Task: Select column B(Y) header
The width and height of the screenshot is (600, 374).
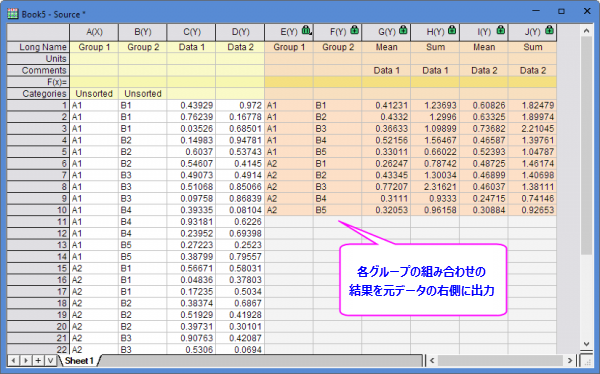Action: pos(143,32)
